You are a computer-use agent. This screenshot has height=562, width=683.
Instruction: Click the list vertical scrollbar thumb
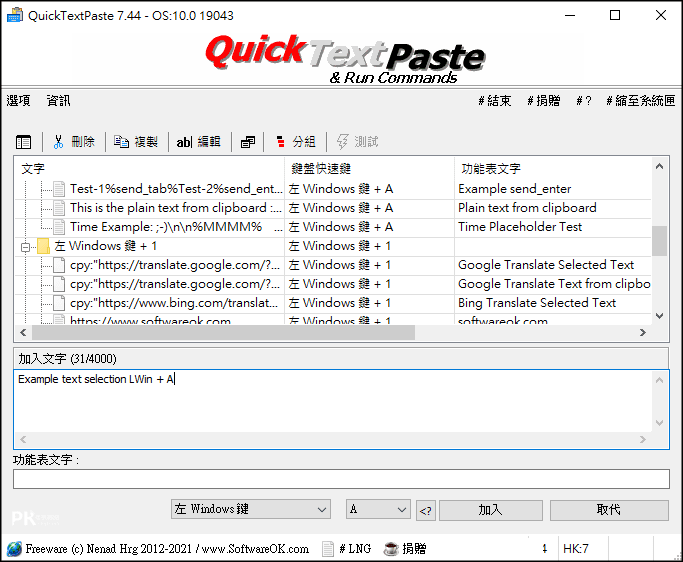click(x=659, y=240)
